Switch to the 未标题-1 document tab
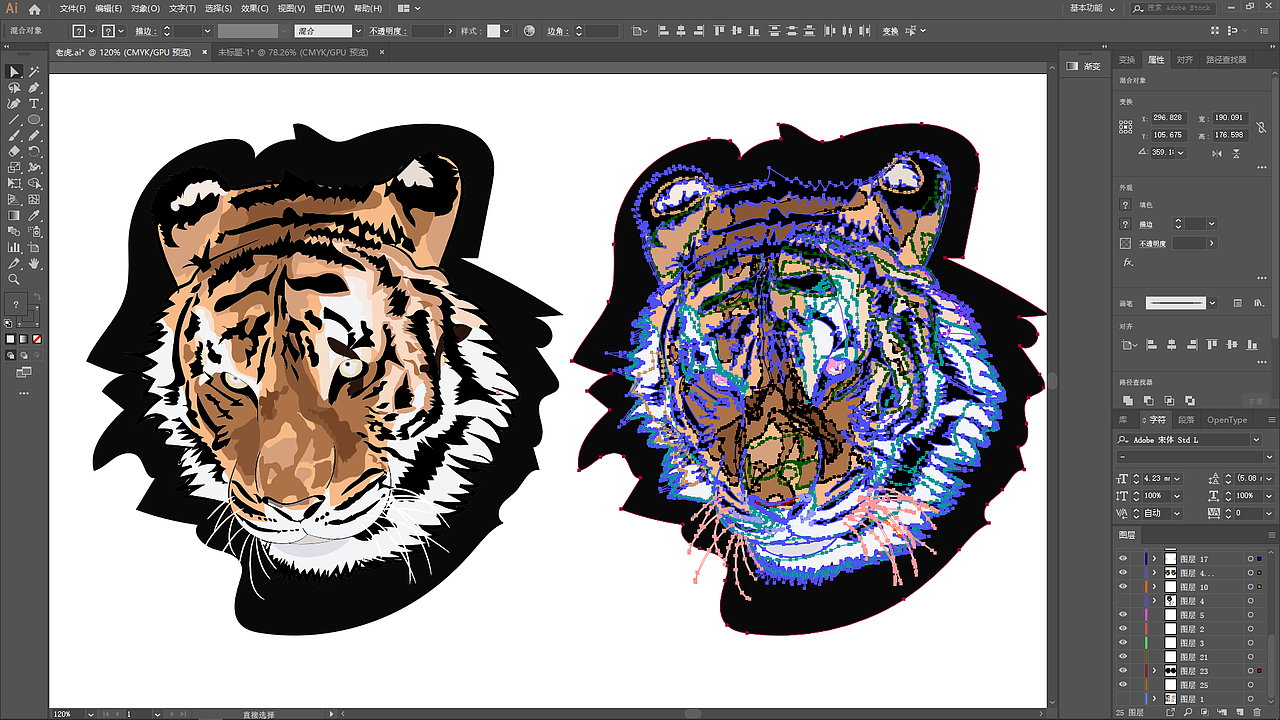1280x720 pixels. click(294, 52)
